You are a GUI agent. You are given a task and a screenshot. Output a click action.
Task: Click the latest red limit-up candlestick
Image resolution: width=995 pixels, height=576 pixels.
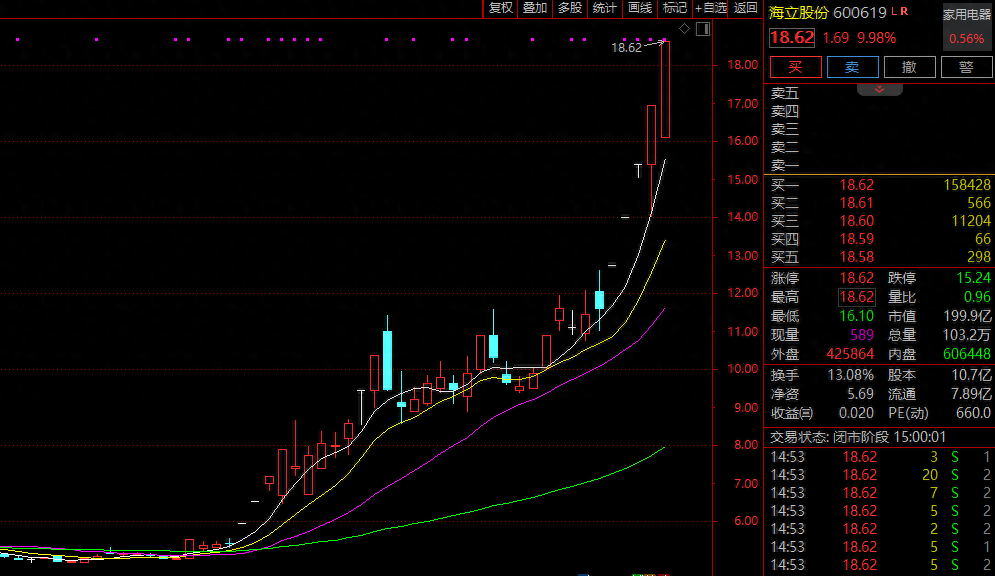click(665, 89)
